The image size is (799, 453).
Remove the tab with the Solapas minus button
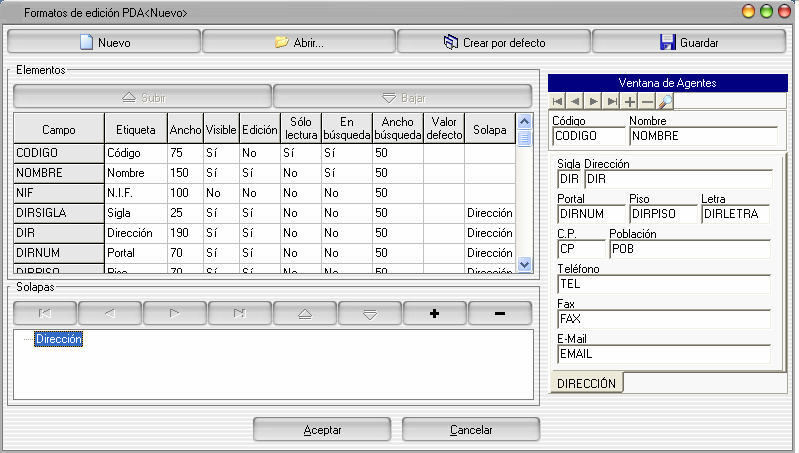499,313
